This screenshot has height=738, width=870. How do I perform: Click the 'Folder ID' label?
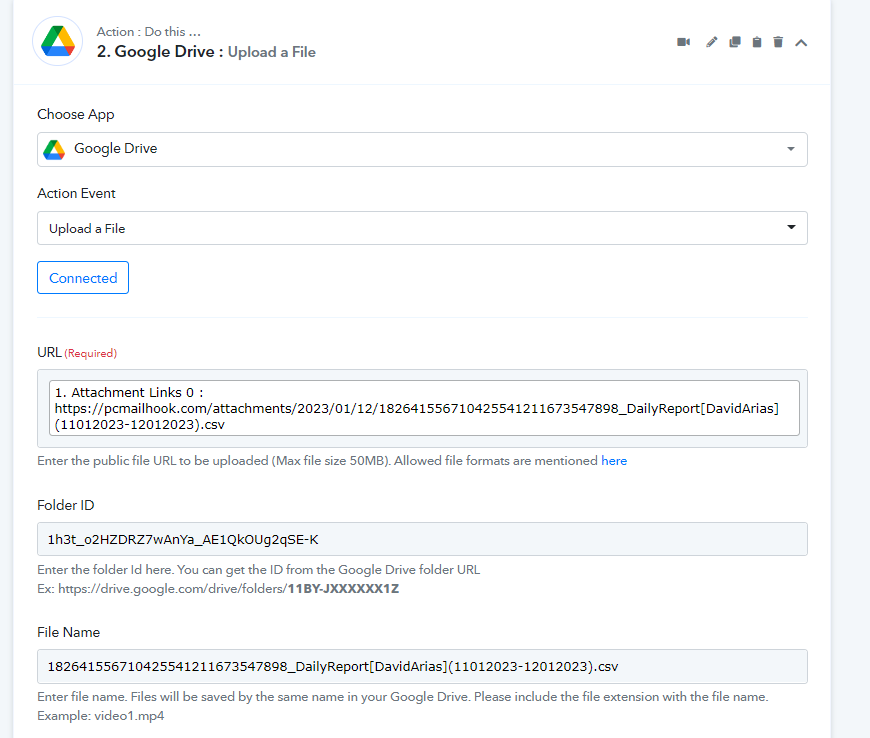click(x=65, y=506)
